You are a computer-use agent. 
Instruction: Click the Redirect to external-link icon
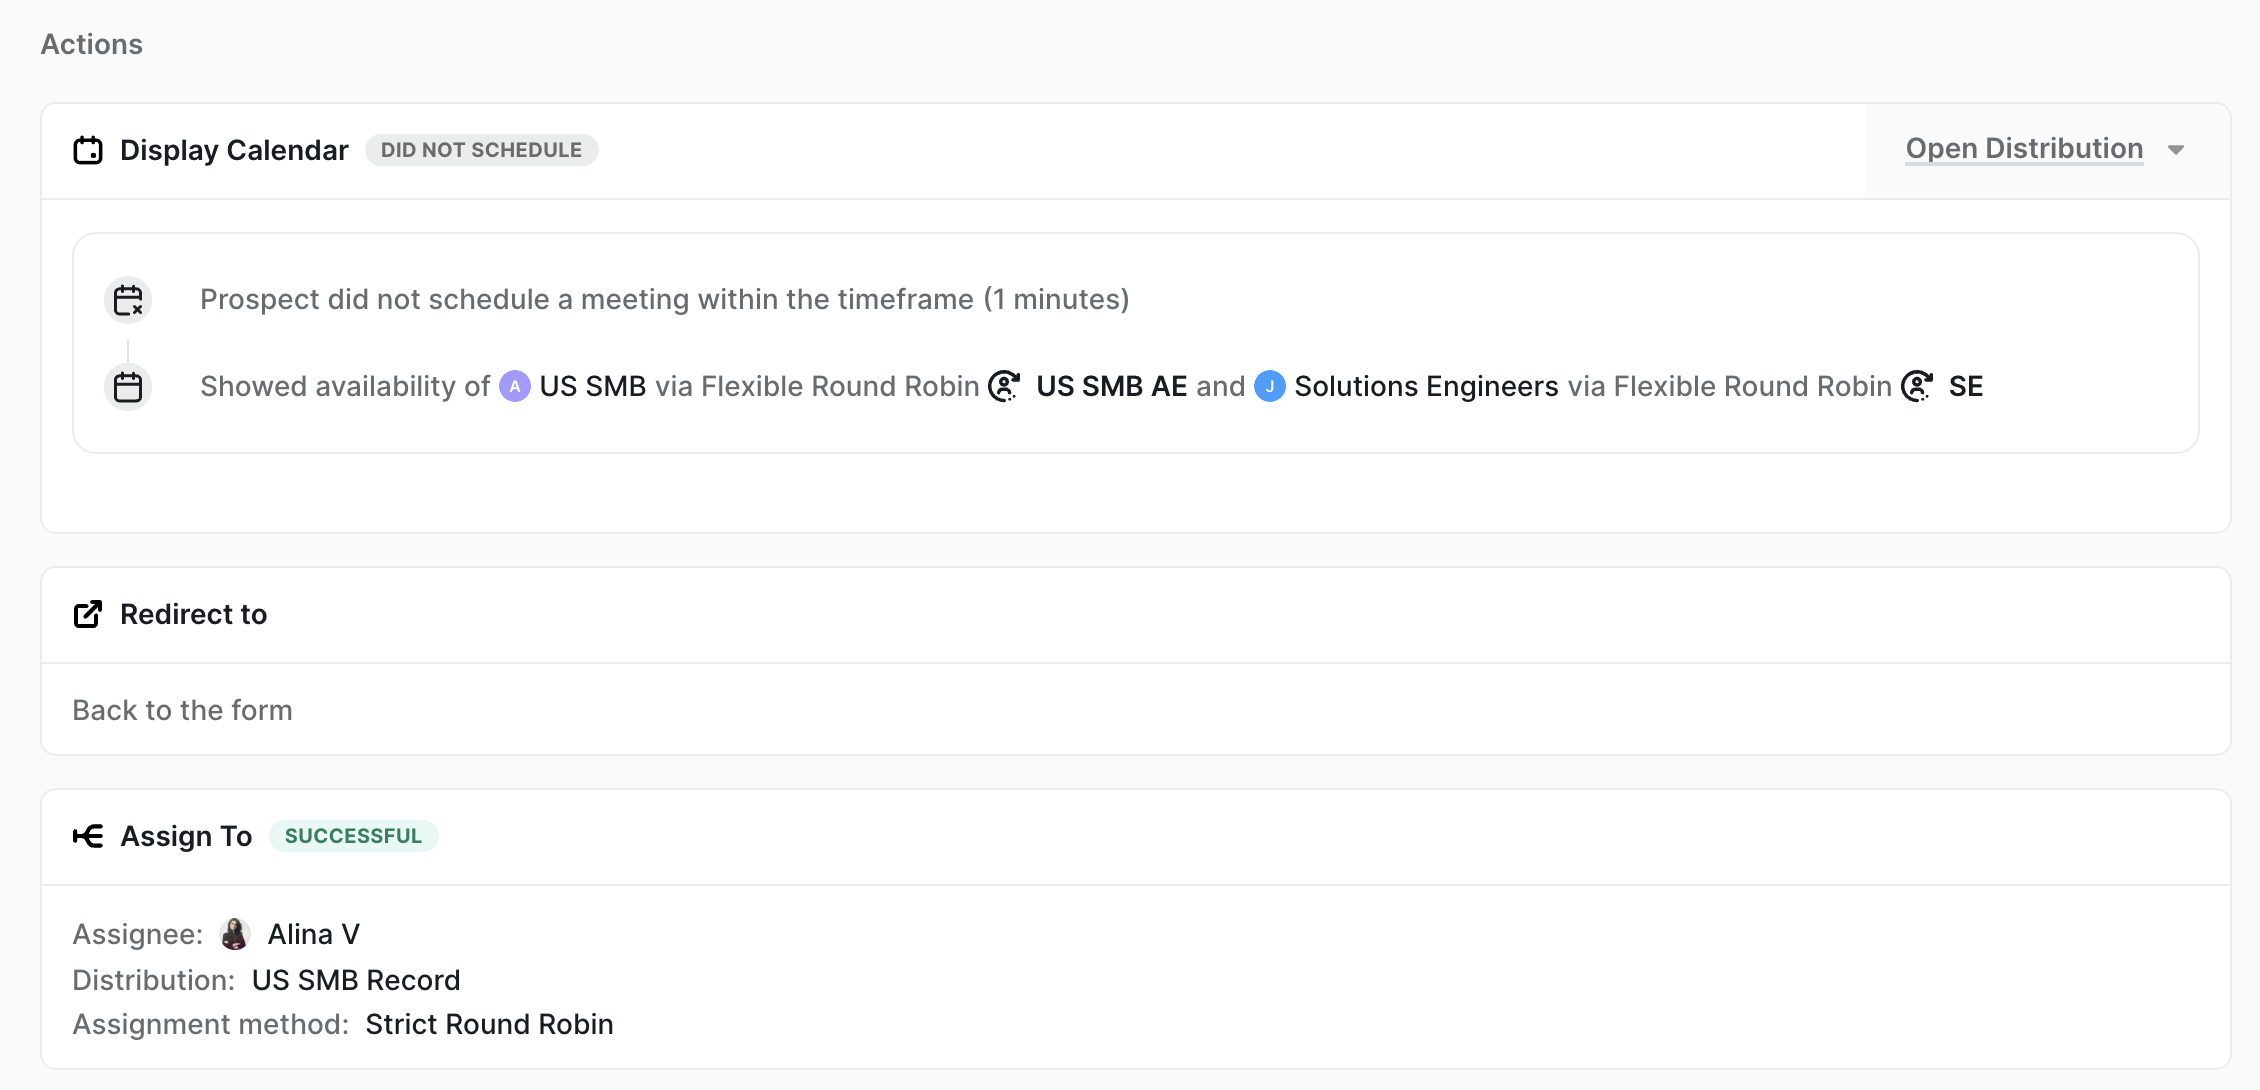[88, 614]
